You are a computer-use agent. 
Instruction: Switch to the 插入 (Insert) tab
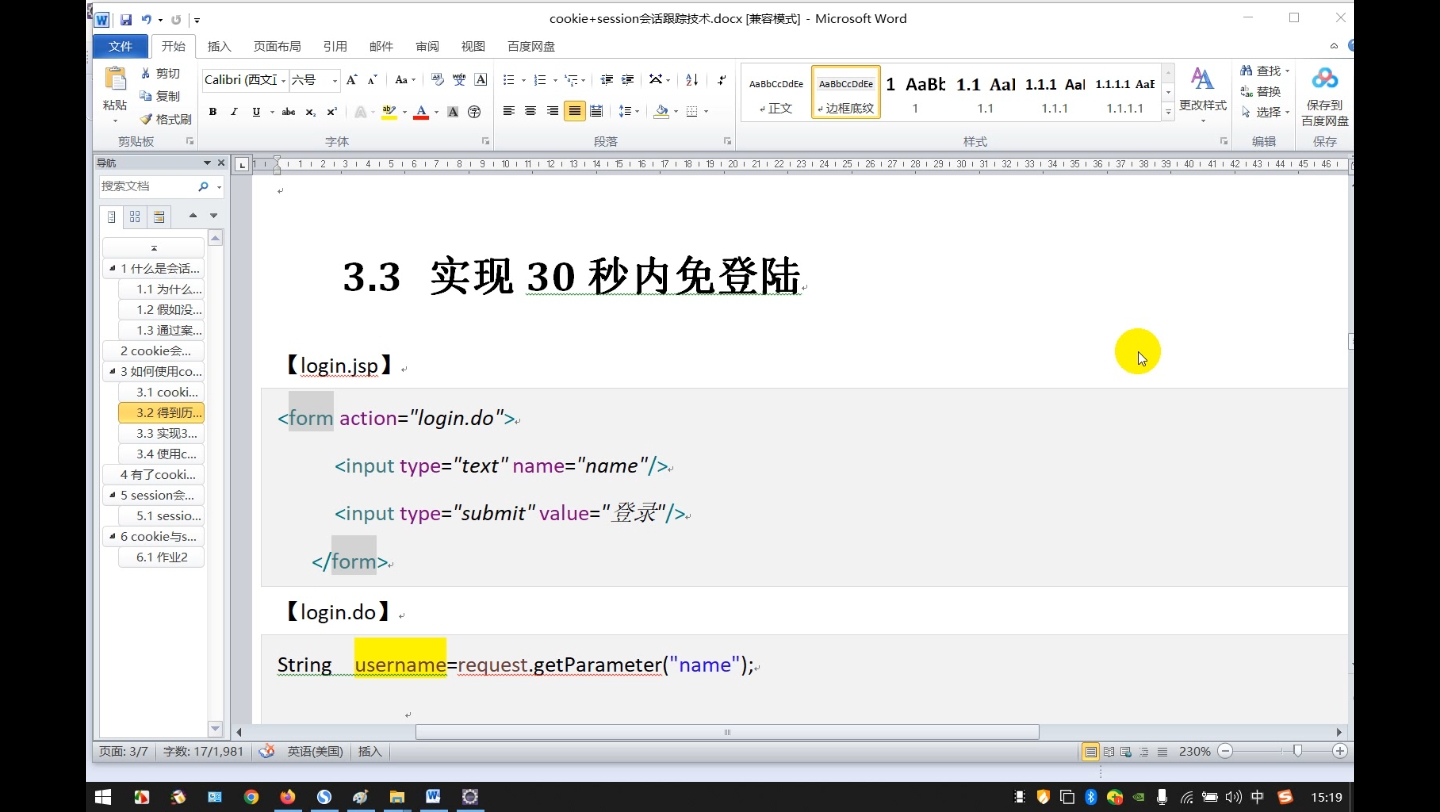pyautogui.click(x=219, y=46)
